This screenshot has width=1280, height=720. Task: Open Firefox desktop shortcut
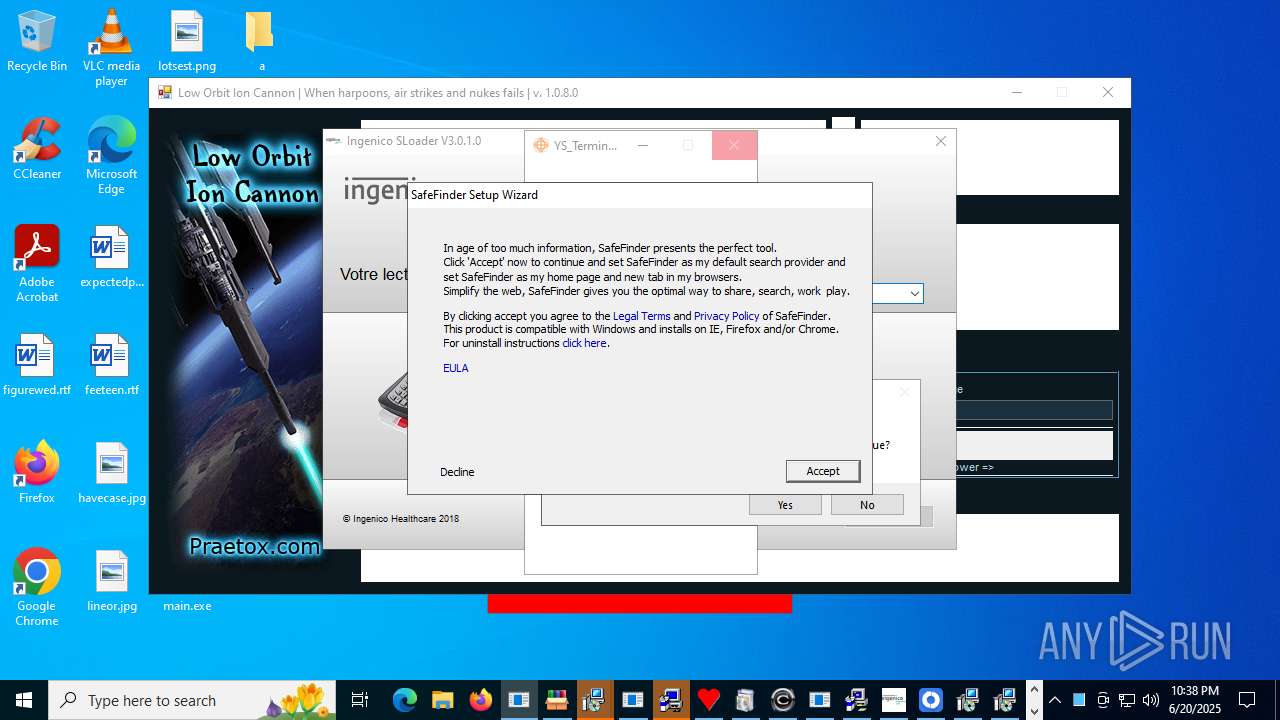[37, 473]
